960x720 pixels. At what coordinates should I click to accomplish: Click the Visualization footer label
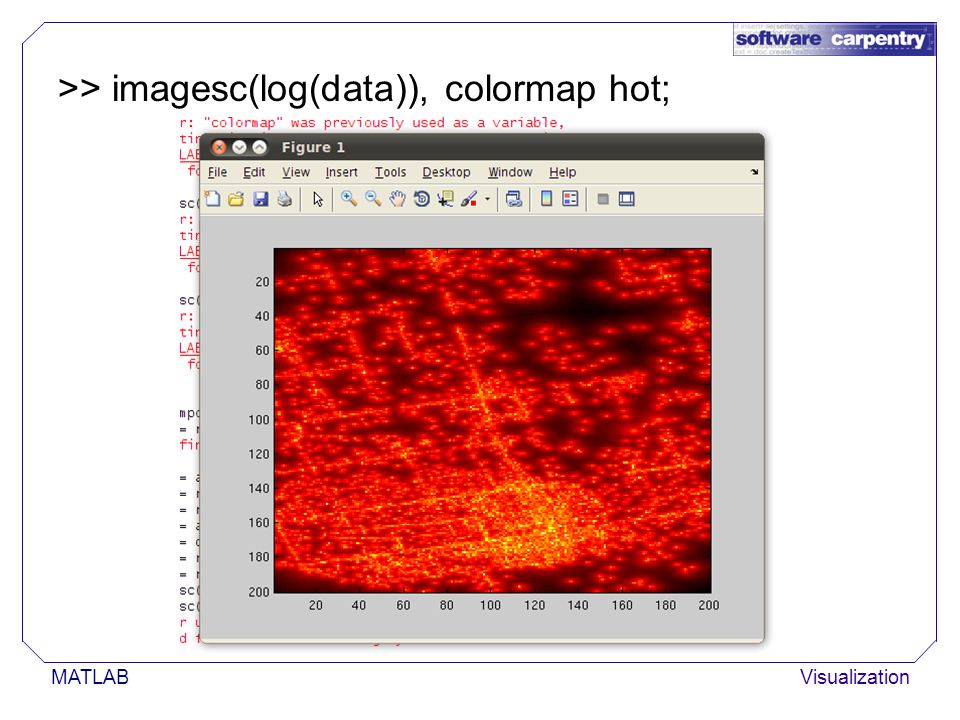(x=855, y=677)
